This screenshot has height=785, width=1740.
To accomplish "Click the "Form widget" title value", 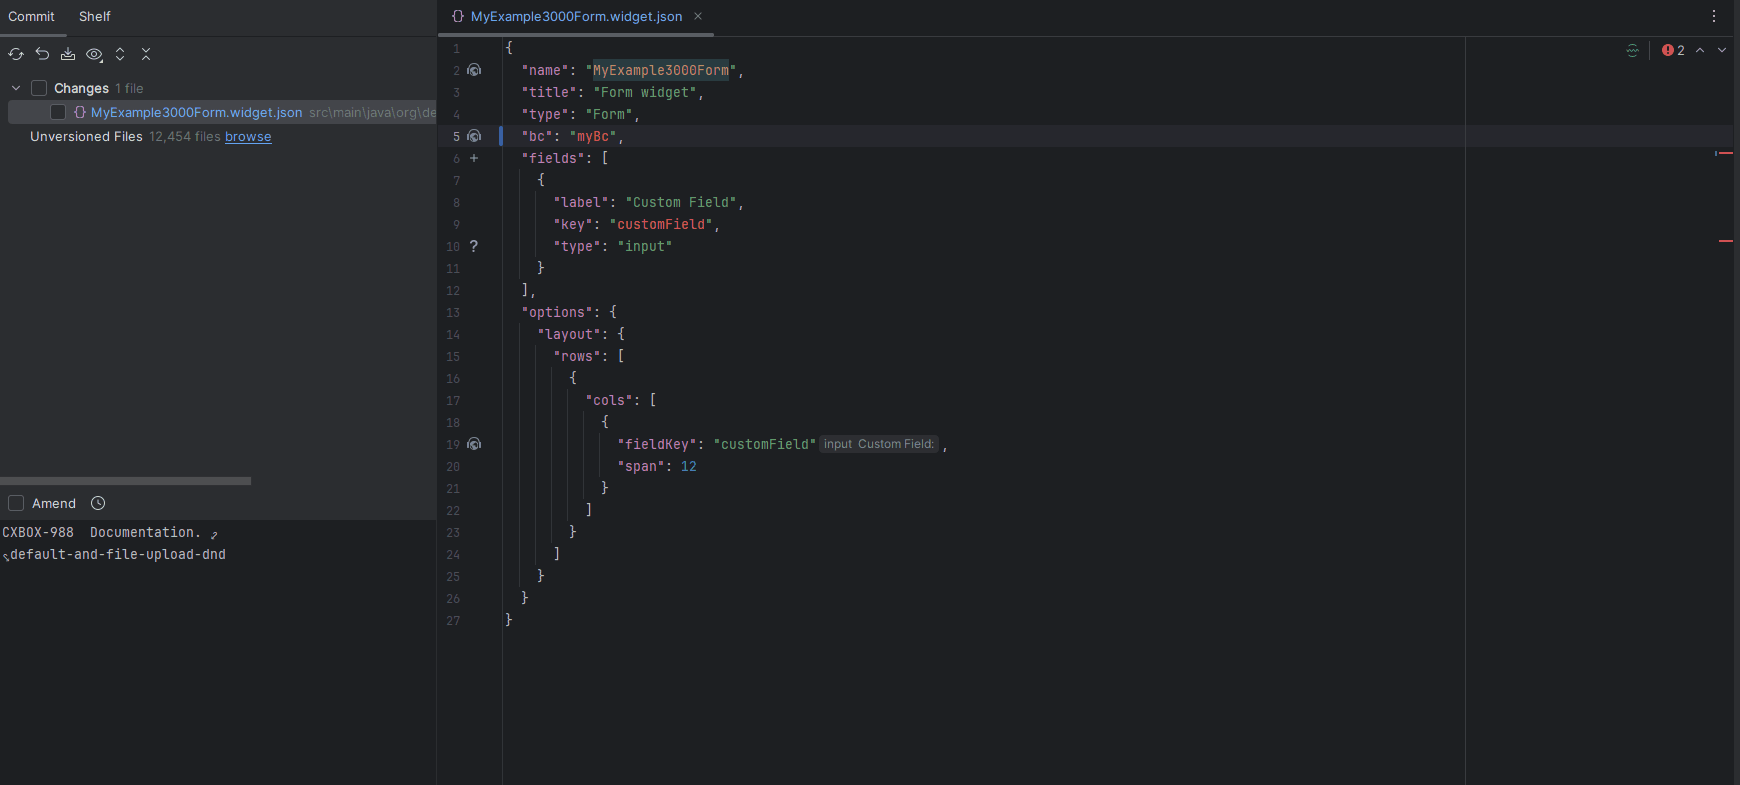I will coord(645,92).
